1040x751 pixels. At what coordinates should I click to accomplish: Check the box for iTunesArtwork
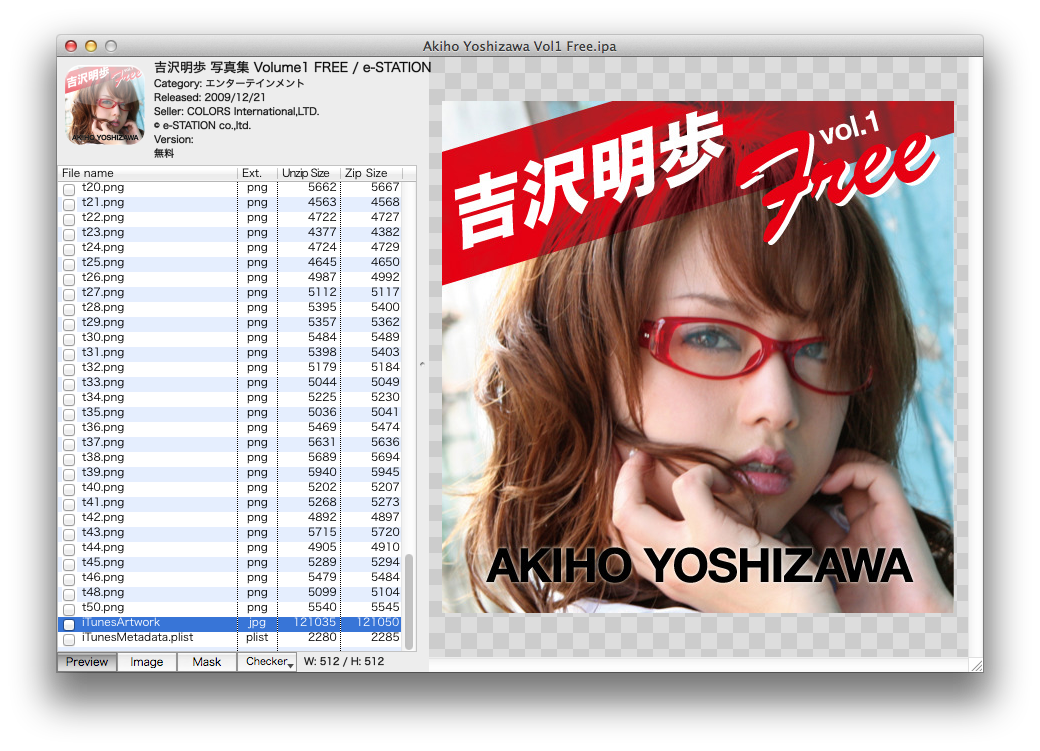tap(69, 624)
